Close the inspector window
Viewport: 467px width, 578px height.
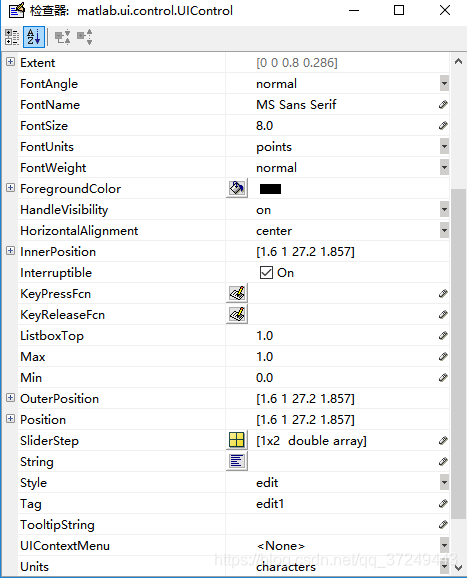445,10
